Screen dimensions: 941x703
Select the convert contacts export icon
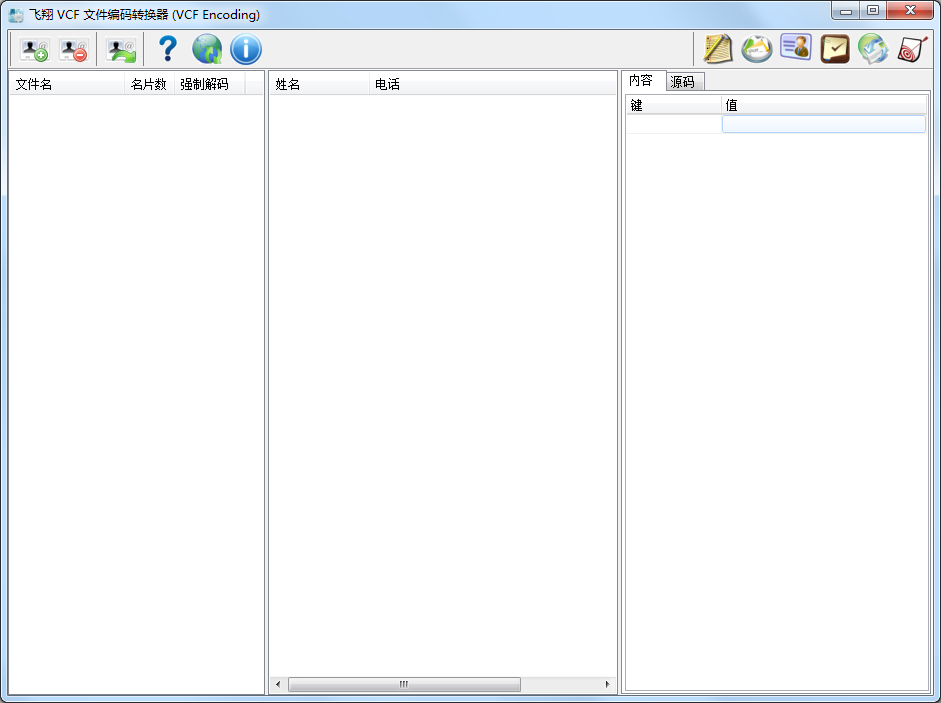coord(120,48)
